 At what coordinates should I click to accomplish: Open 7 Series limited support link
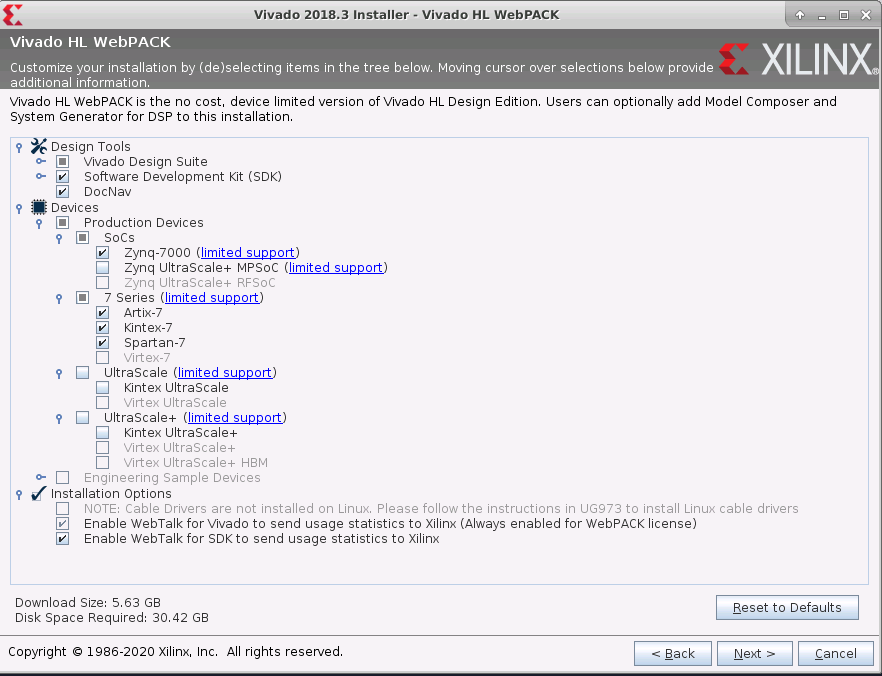tap(212, 298)
